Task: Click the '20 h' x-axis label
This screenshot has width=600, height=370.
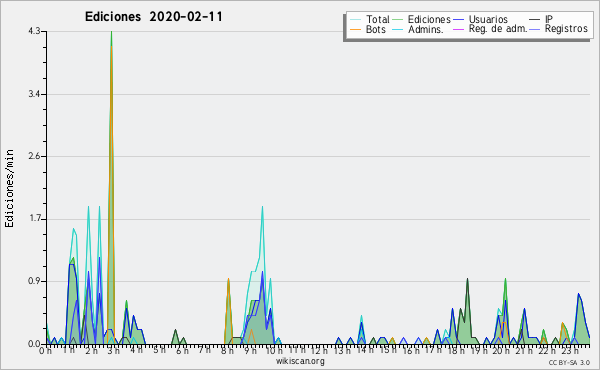Action: [501, 351]
